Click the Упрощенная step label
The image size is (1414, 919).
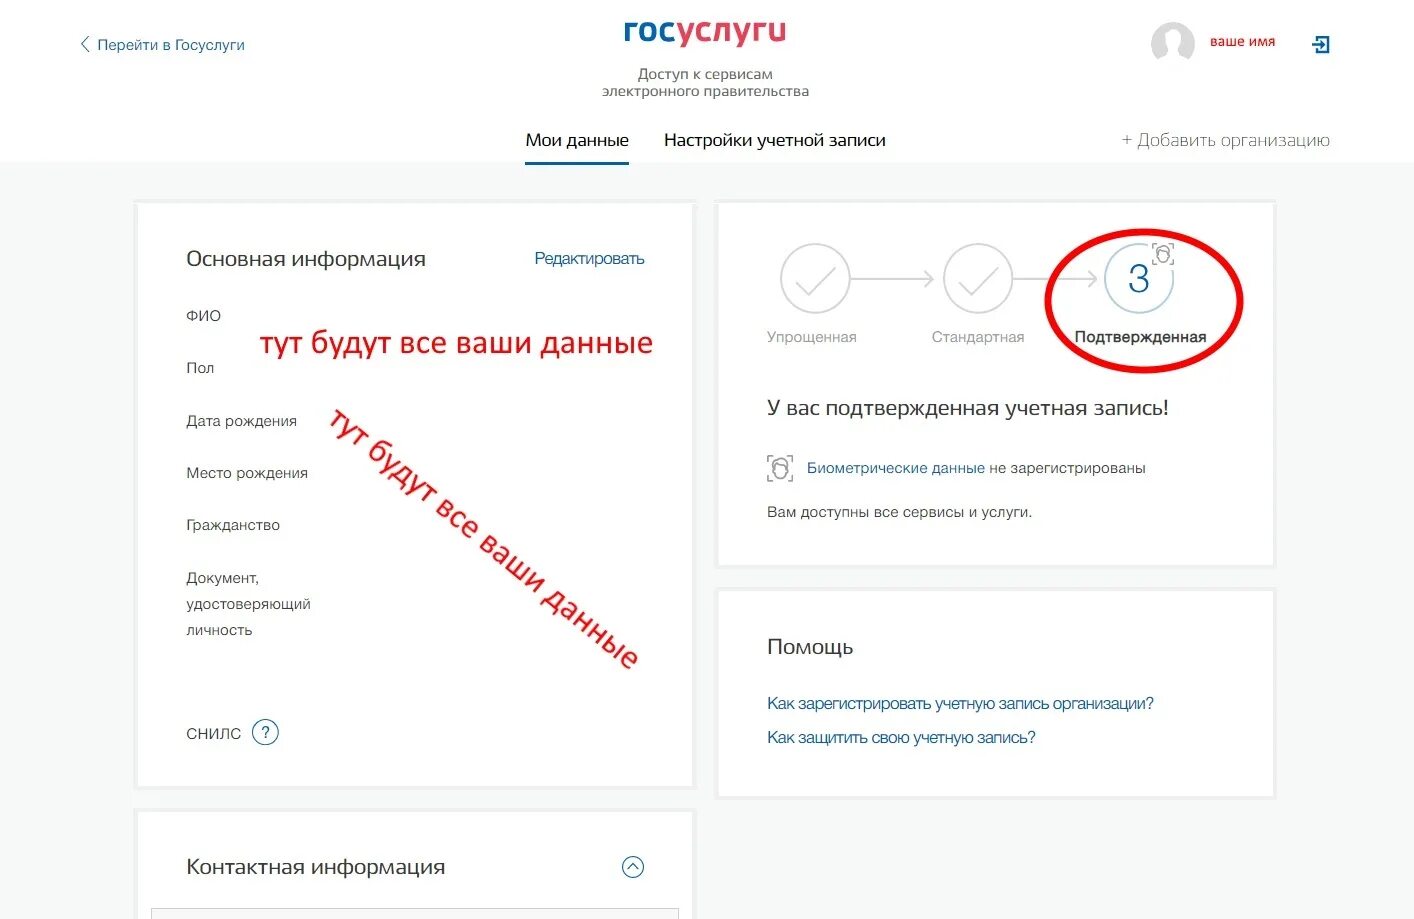point(812,337)
